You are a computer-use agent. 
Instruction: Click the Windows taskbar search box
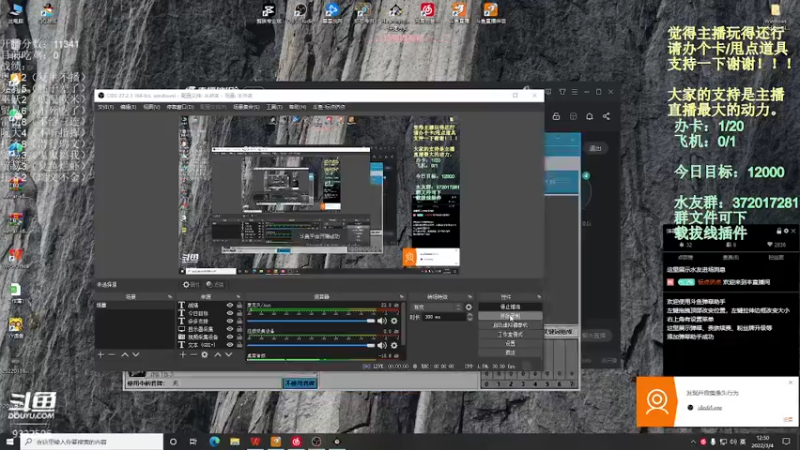(92, 442)
